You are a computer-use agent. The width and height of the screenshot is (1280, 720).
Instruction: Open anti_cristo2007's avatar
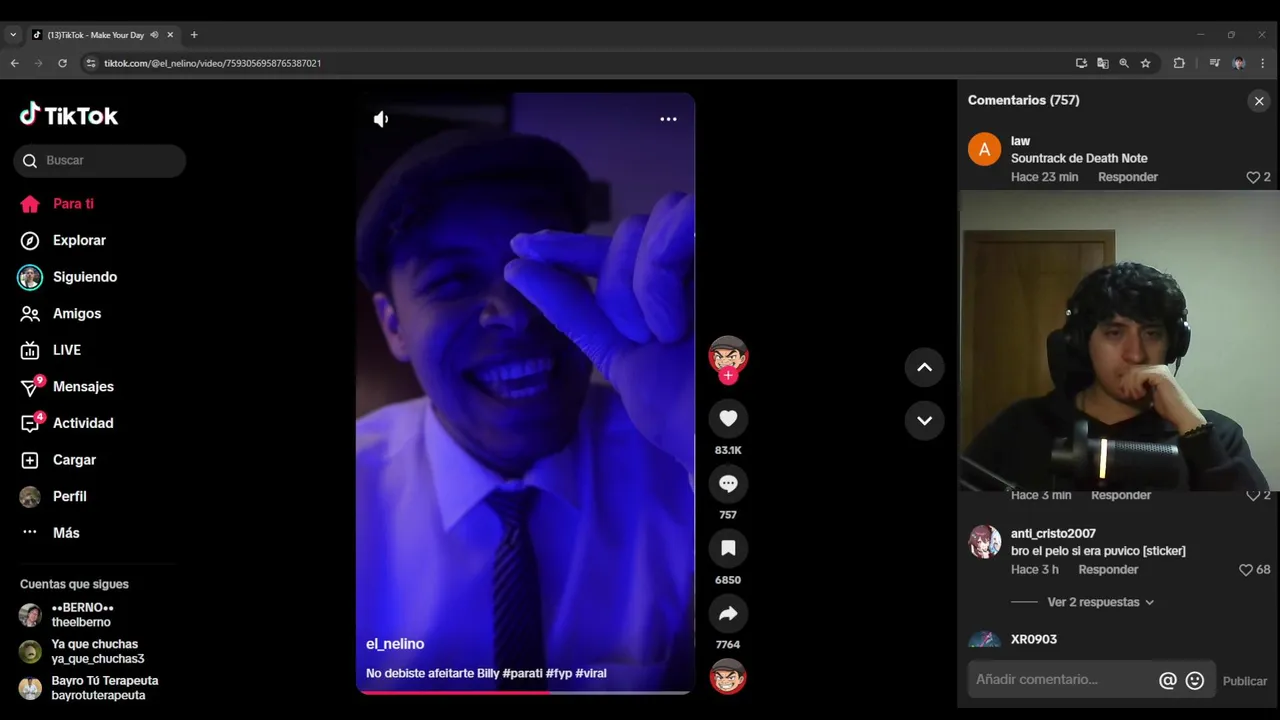(984, 542)
